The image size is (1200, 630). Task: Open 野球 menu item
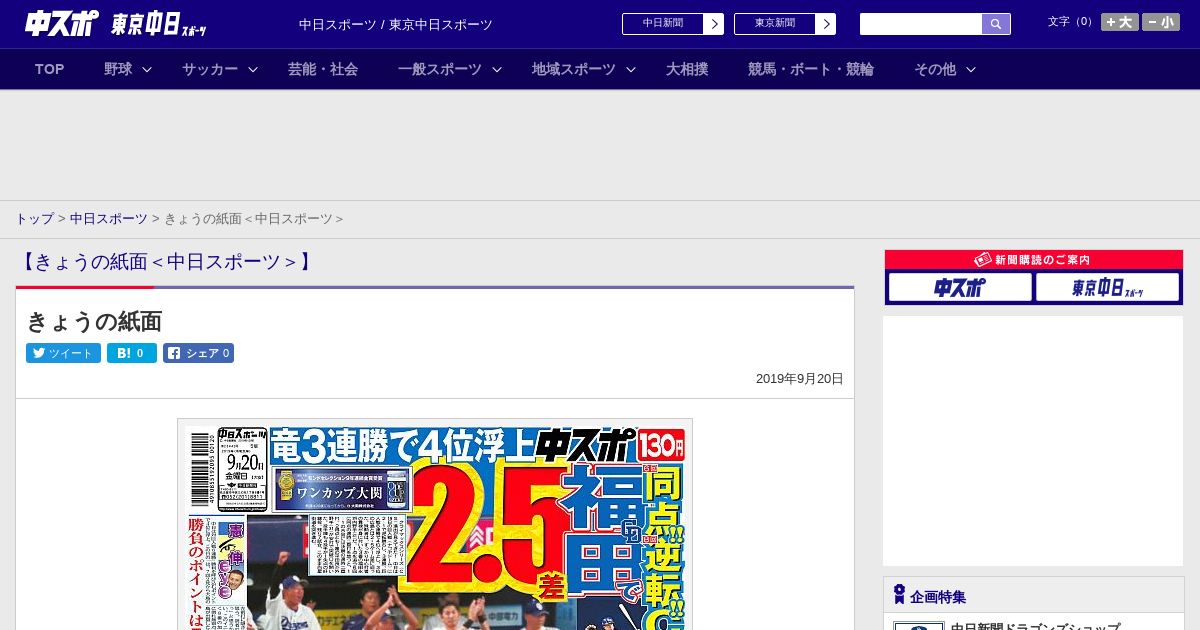click(118, 69)
